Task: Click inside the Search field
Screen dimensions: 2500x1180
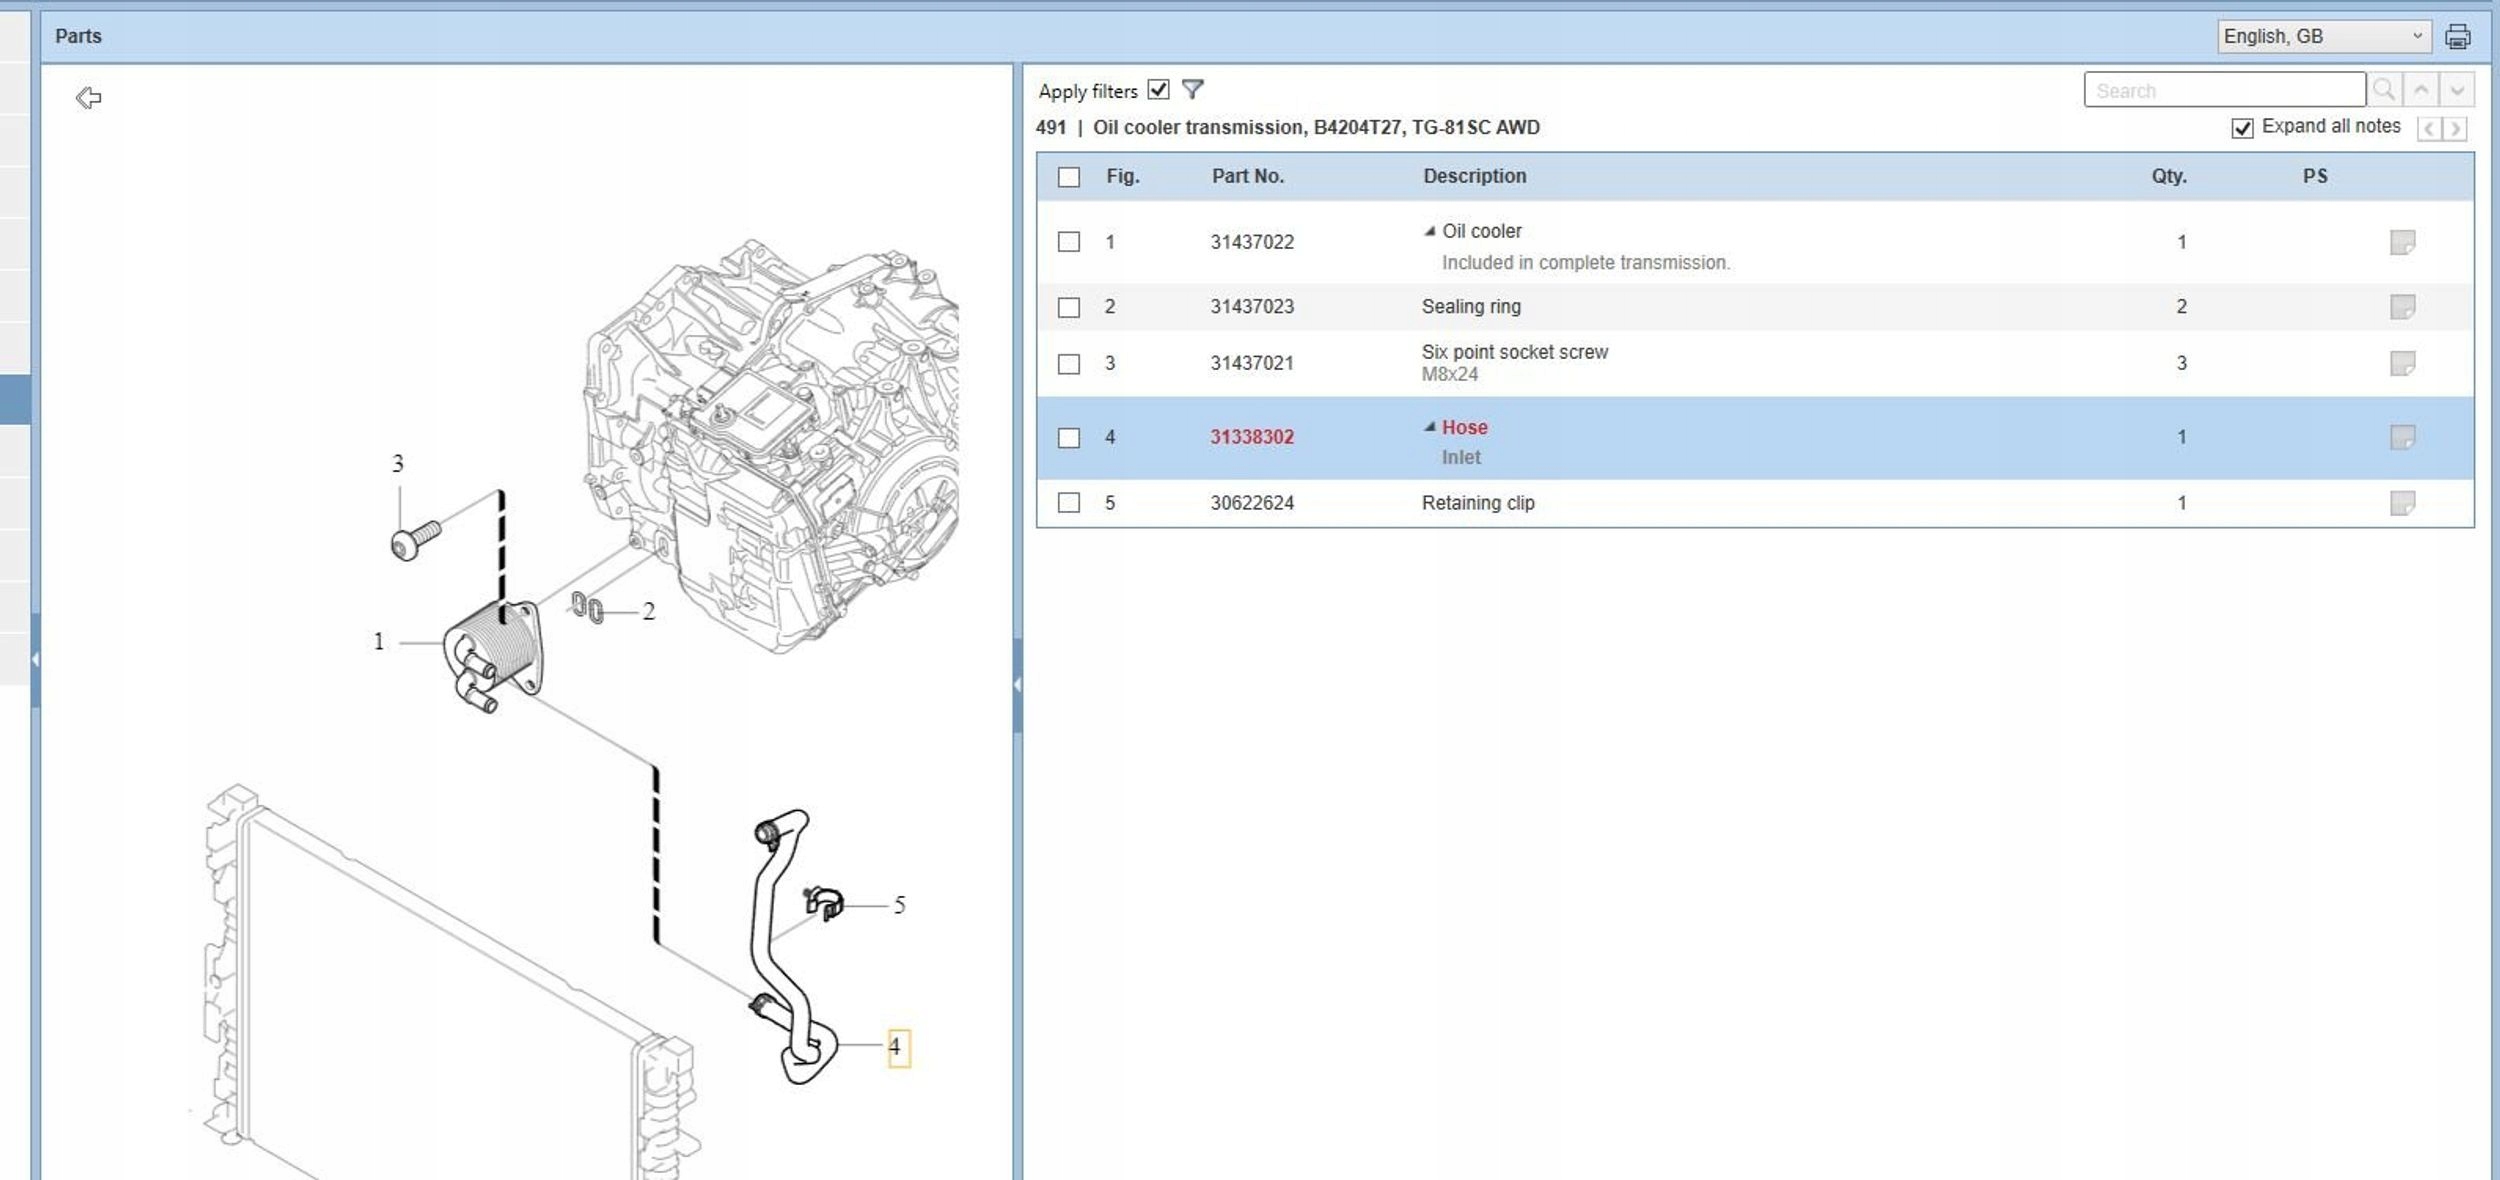Action: point(2223,90)
